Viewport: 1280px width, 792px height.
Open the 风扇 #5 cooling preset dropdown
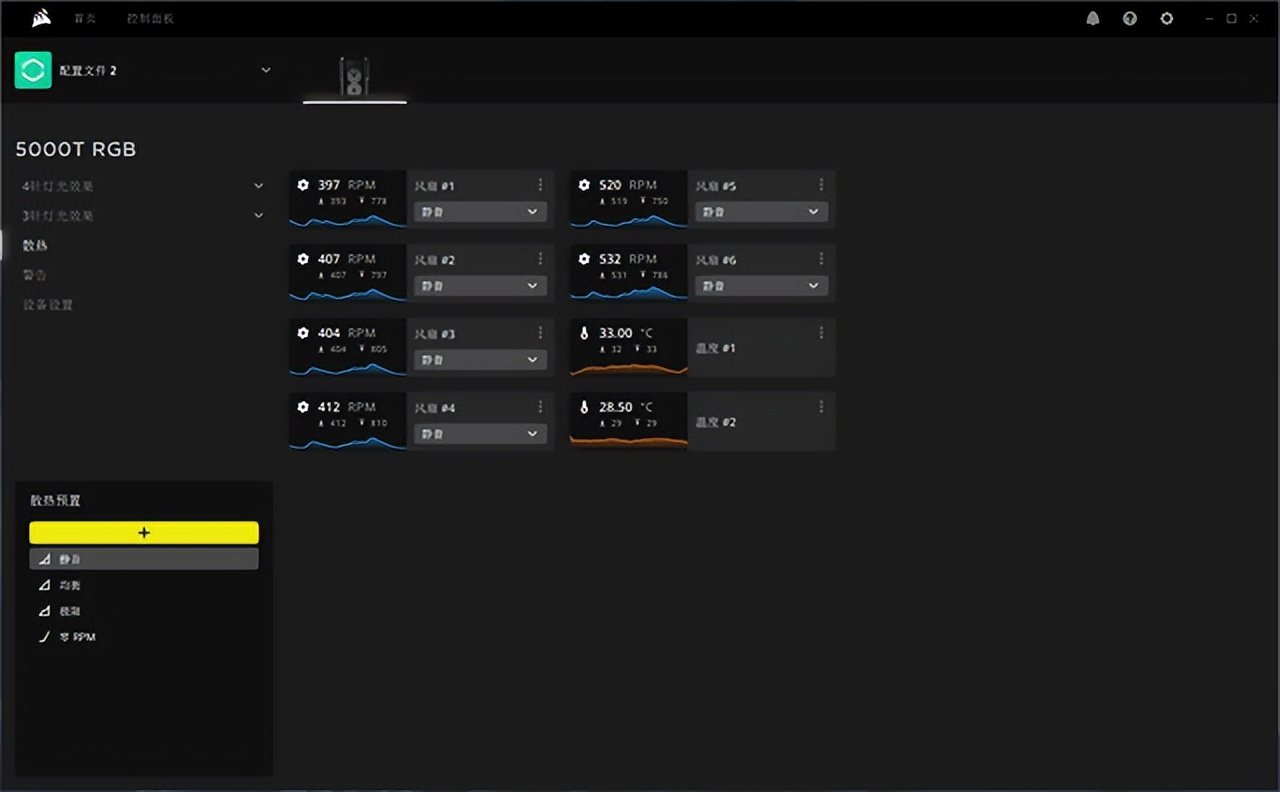tap(761, 212)
